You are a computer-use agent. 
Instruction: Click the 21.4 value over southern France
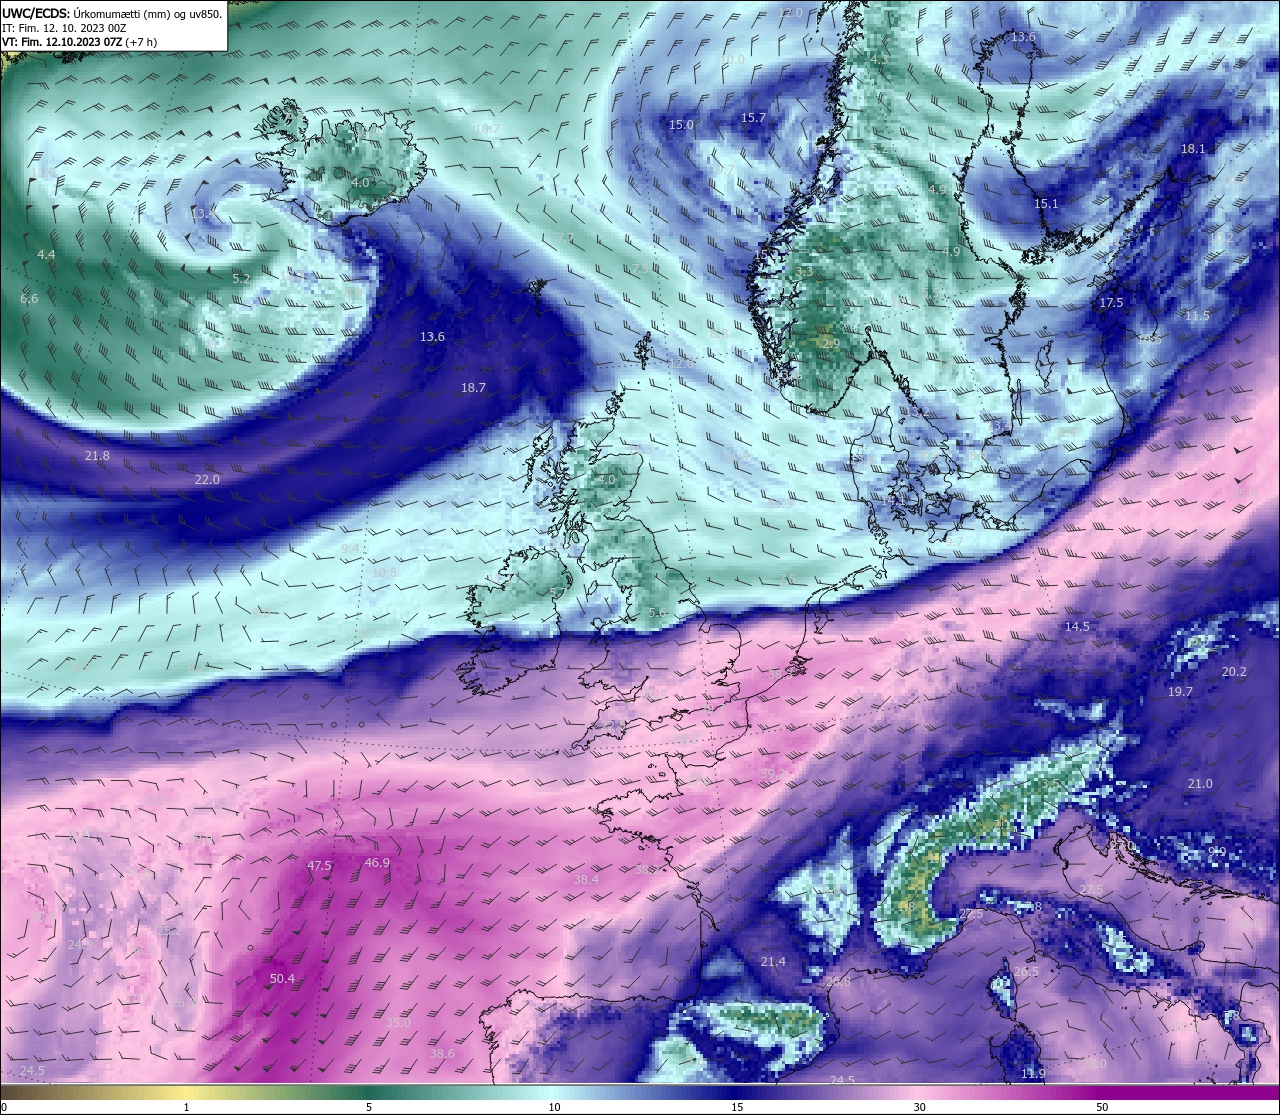pyautogui.click(x=773, y=961)
